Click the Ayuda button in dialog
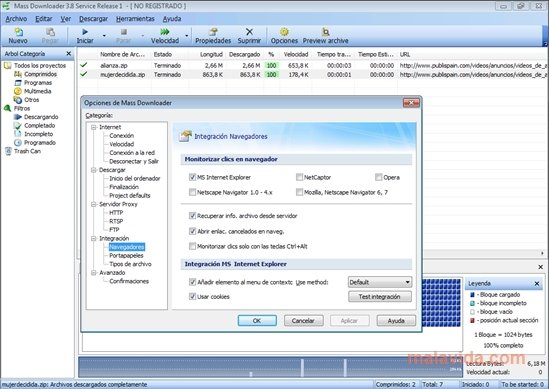 (x=396, y=321)
